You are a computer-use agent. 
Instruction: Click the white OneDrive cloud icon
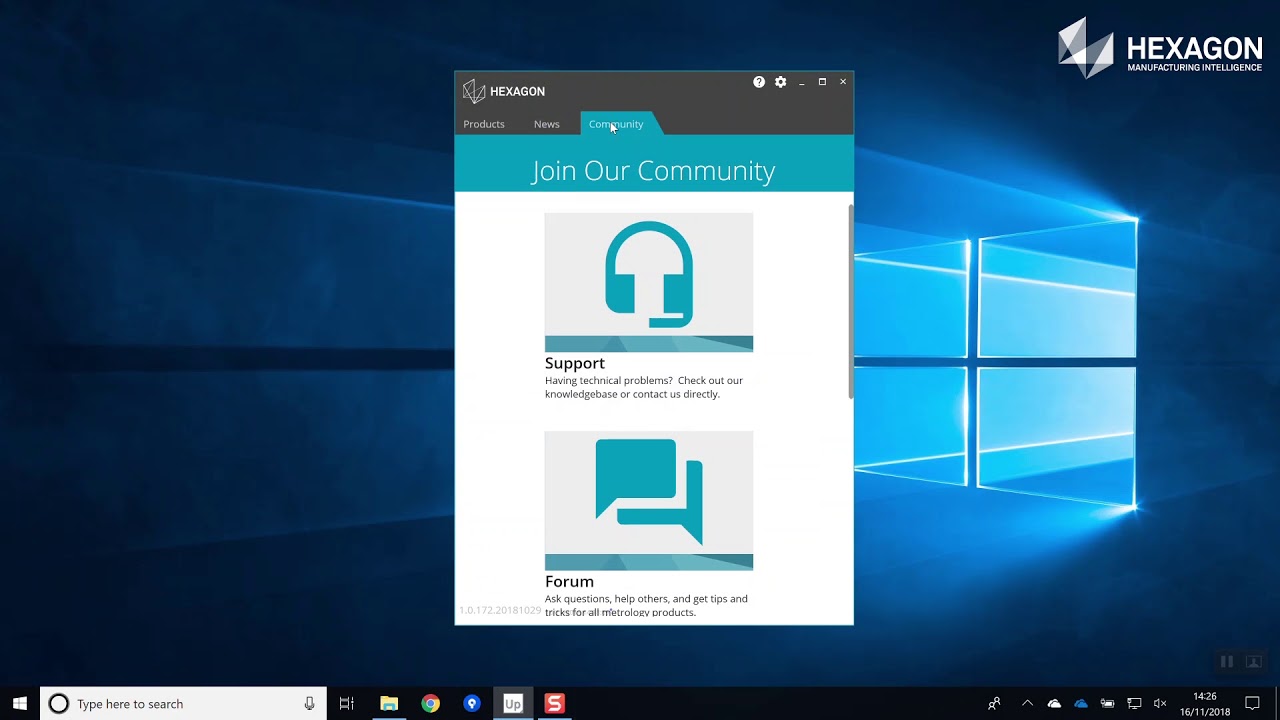[1054, 704]
